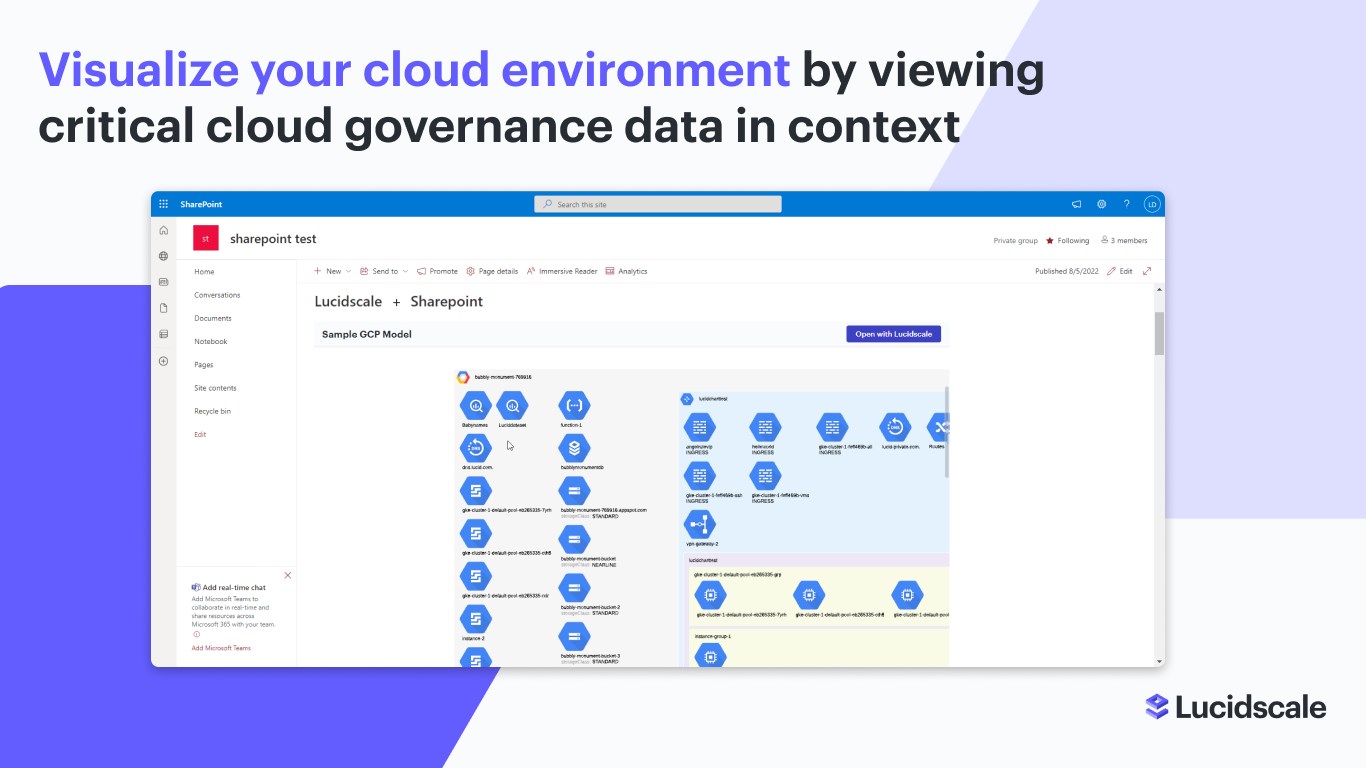Click the expand content arrows icon
The width and height of the screenshot is (1366, 768).
1147,271
